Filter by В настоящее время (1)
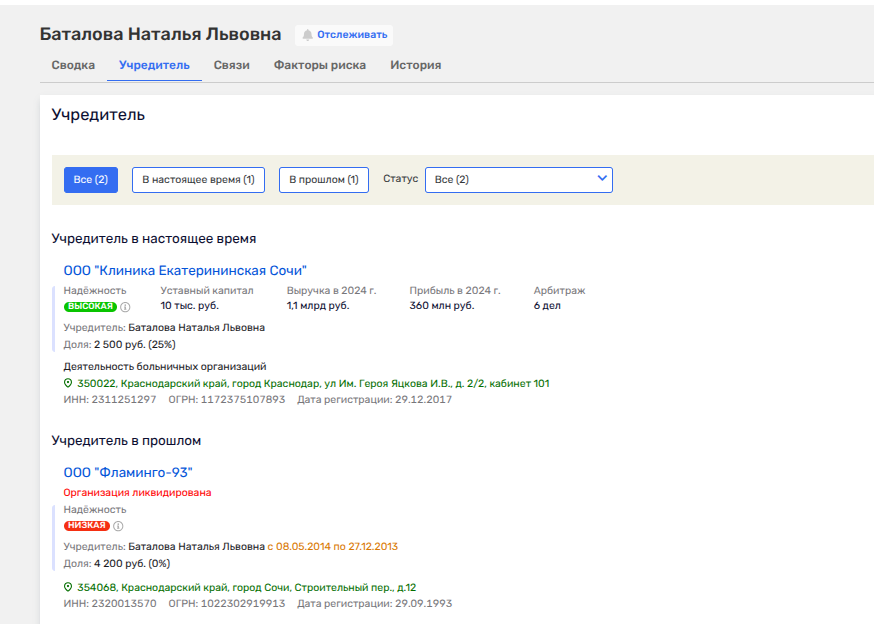 pos(198,180)
